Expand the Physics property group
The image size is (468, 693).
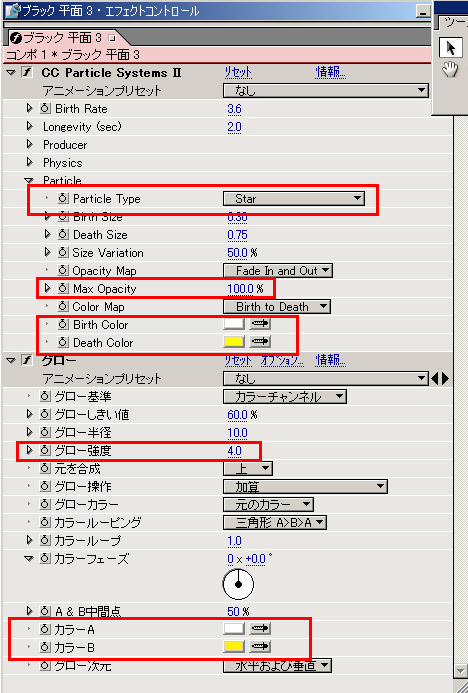pyautogui.click(x=30, y=162)
